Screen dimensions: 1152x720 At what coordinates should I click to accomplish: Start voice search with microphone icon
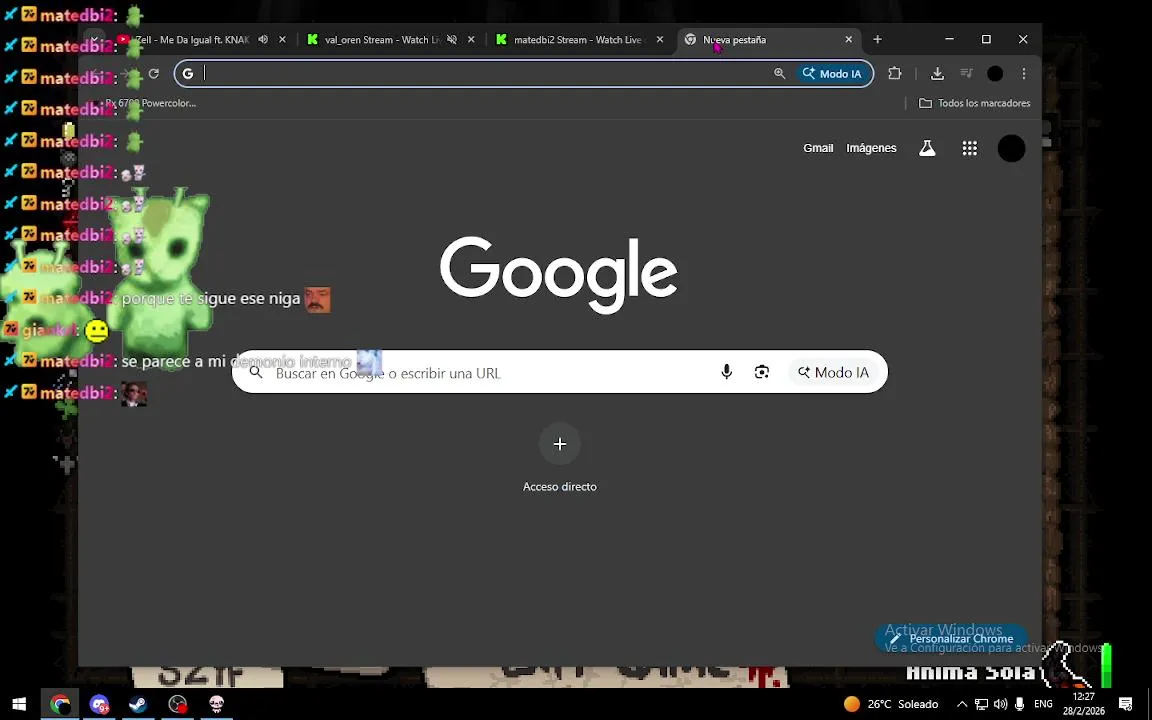[x=727, y=372]
